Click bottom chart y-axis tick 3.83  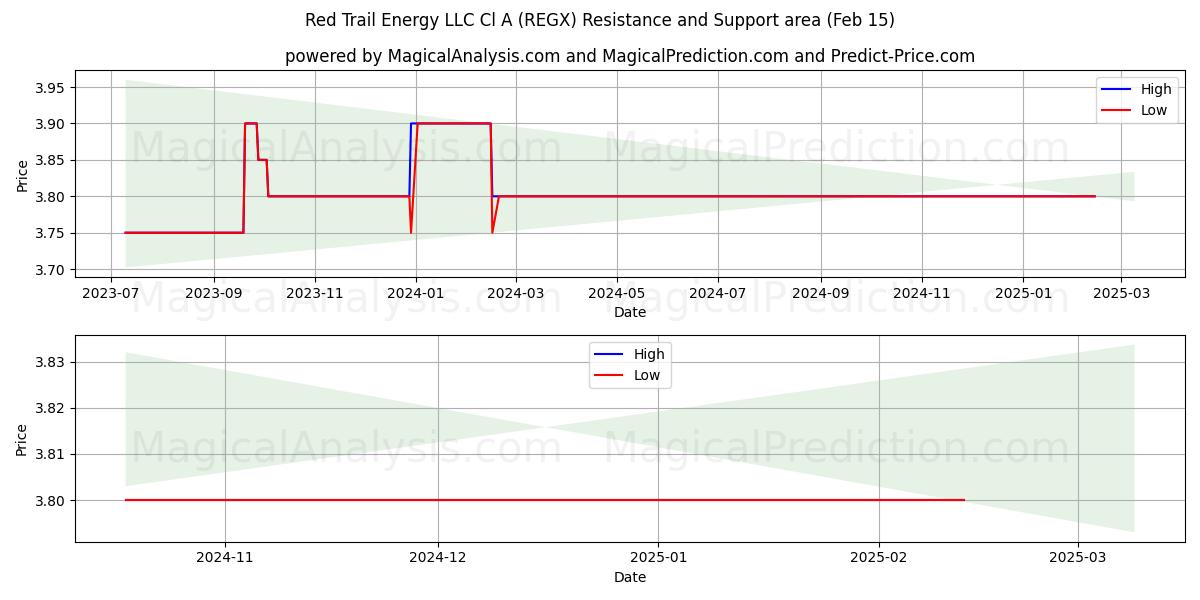pos(51,362)
